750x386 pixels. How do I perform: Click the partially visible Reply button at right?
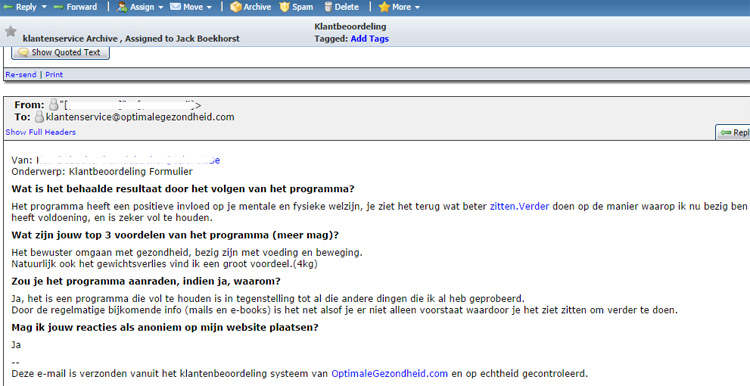coord(733,132)
